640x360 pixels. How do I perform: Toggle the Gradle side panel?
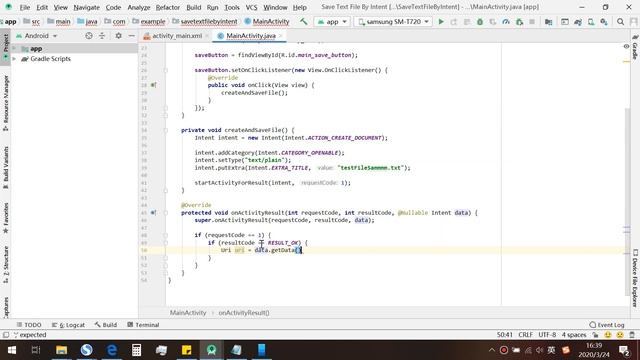point(635,46)
